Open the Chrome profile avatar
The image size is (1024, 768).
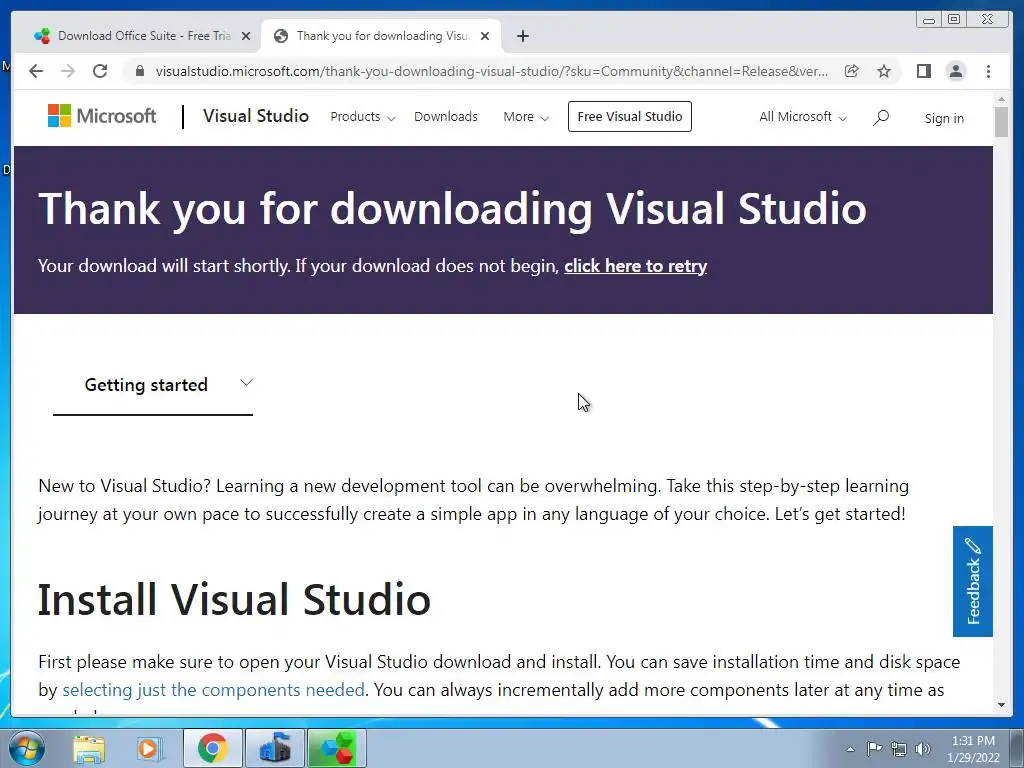955,71
